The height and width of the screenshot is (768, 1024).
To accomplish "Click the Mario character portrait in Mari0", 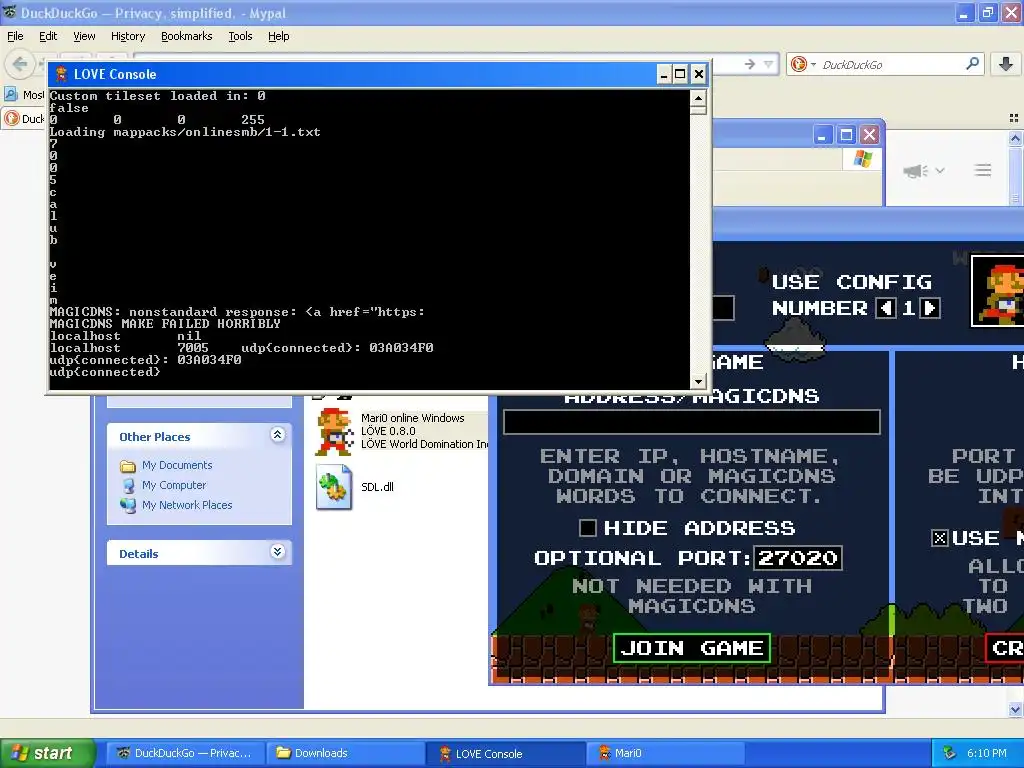I will (x=998, y=291).
